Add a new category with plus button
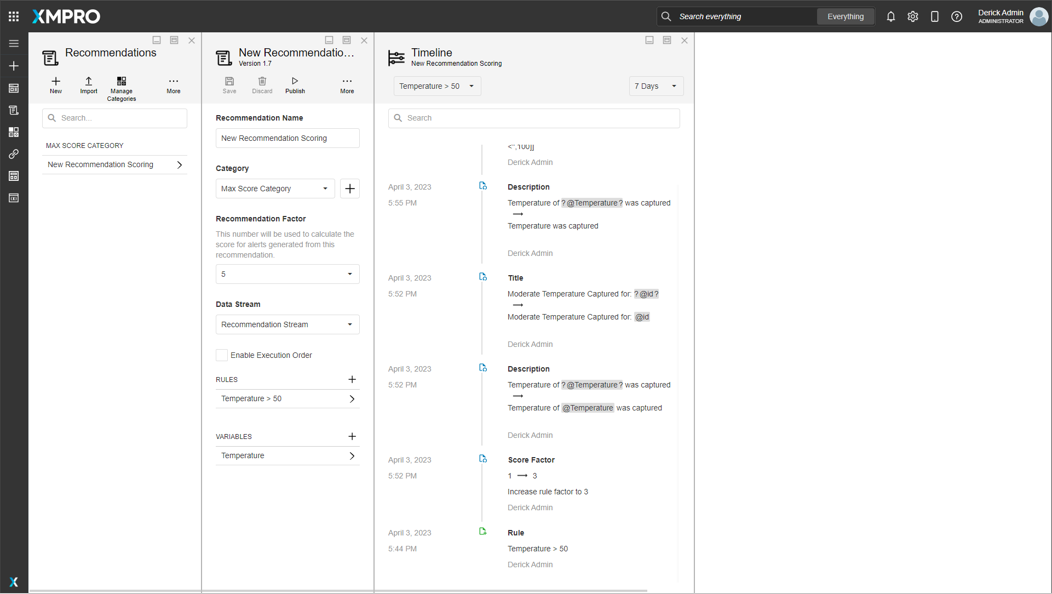Screen dimensions: 1052x594 click(x=350, y=188)
